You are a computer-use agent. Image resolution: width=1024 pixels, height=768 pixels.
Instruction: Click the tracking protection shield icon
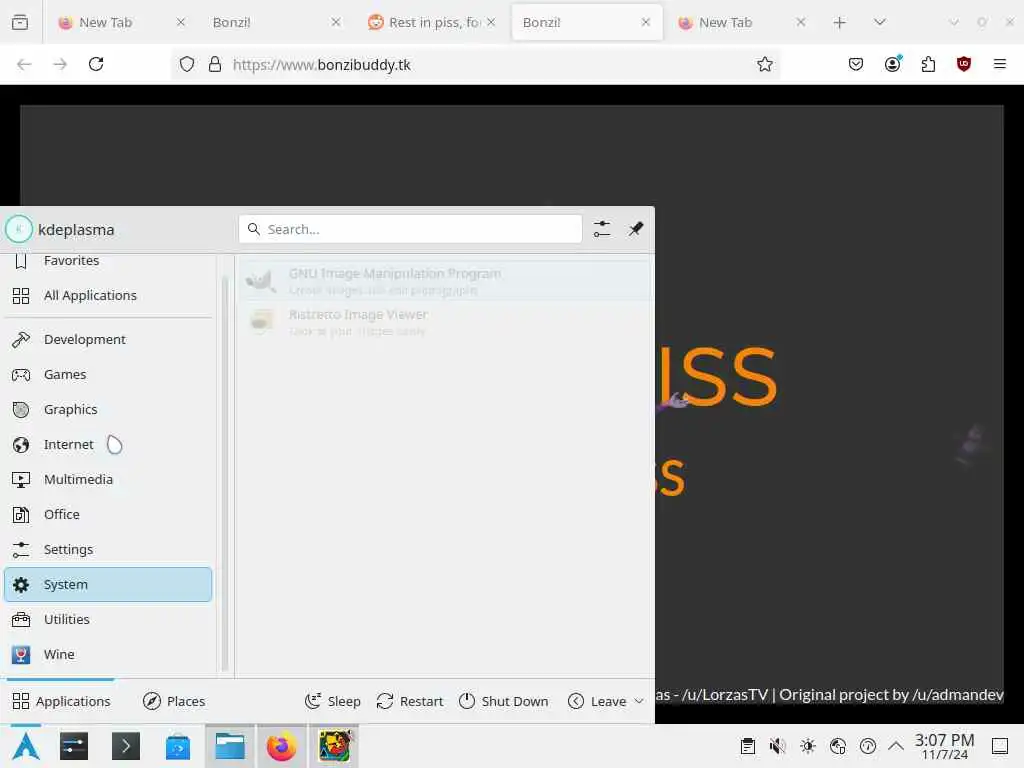[x=187, y=64]
